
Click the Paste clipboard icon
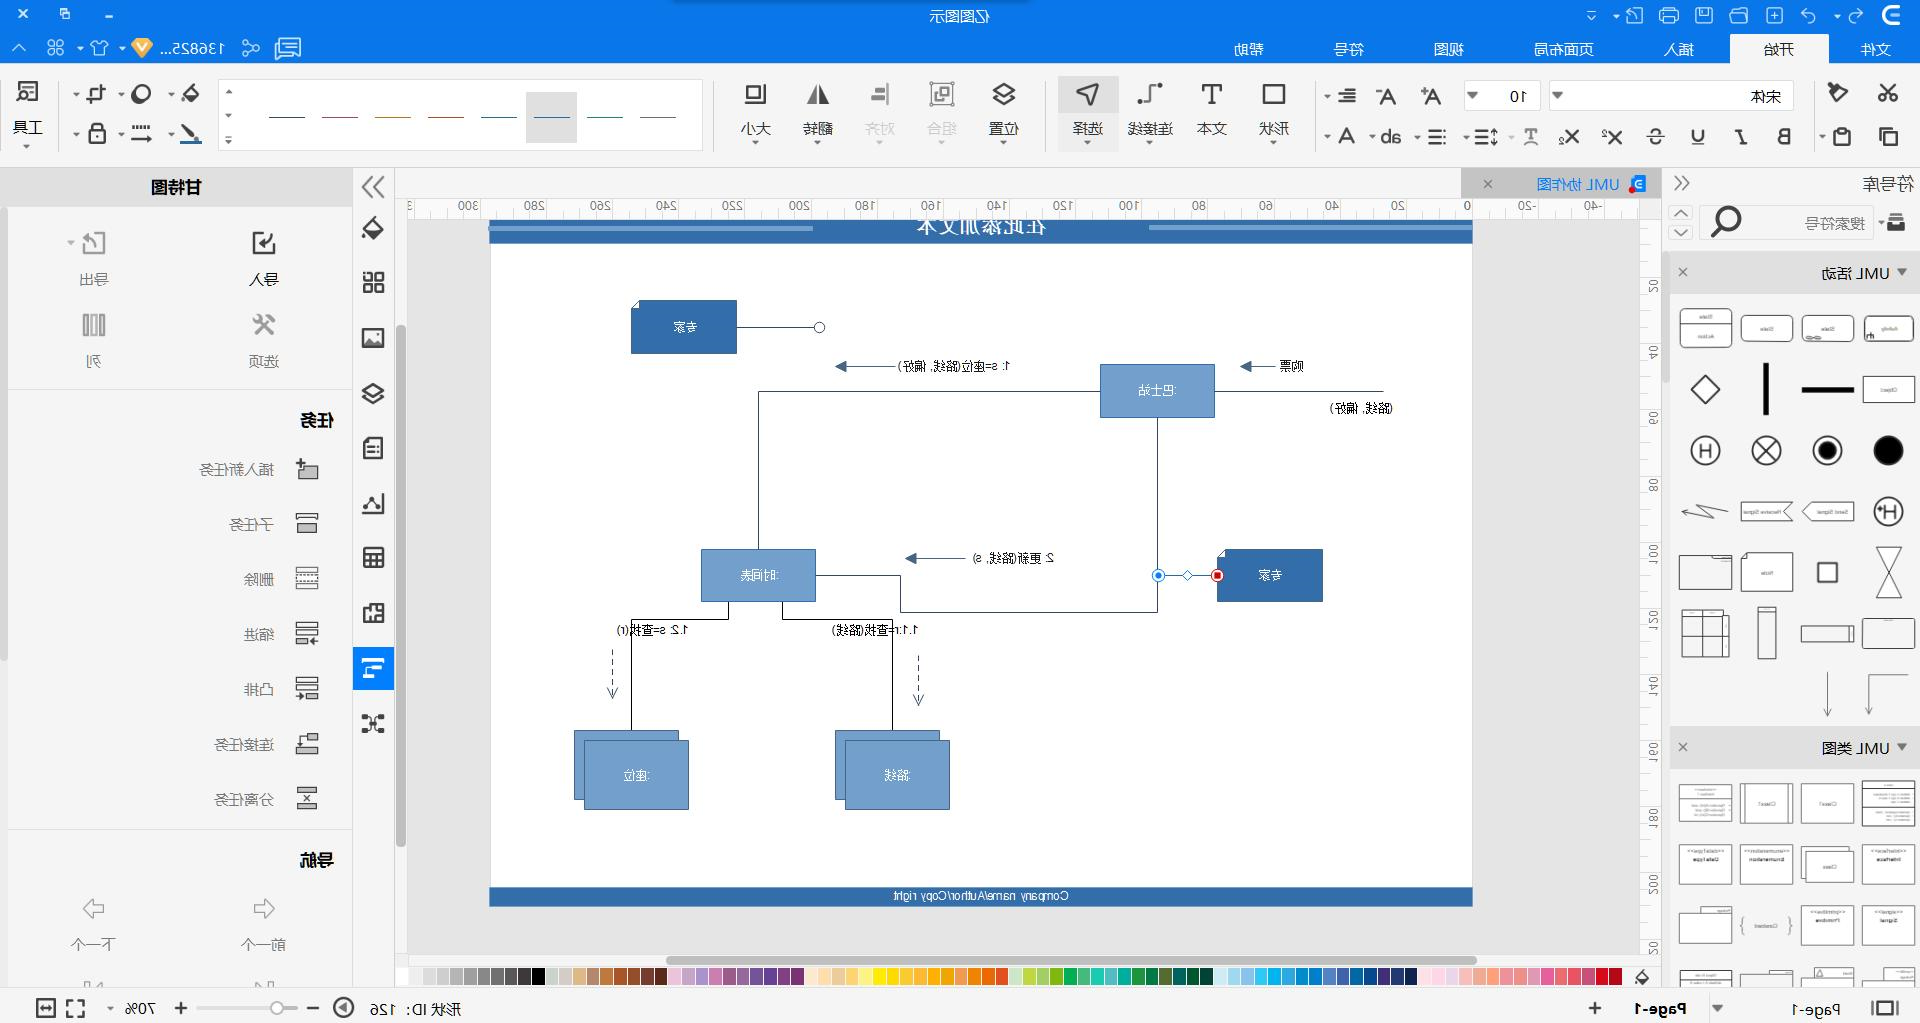[1842, 136]
